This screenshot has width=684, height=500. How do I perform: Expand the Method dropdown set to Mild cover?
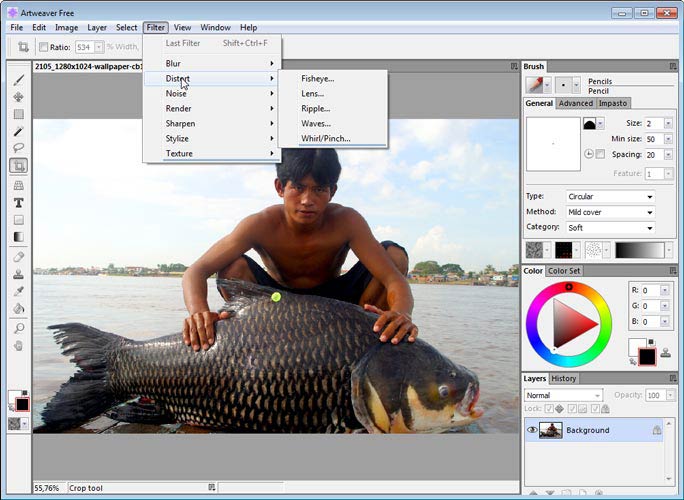(x=610, y=212)
